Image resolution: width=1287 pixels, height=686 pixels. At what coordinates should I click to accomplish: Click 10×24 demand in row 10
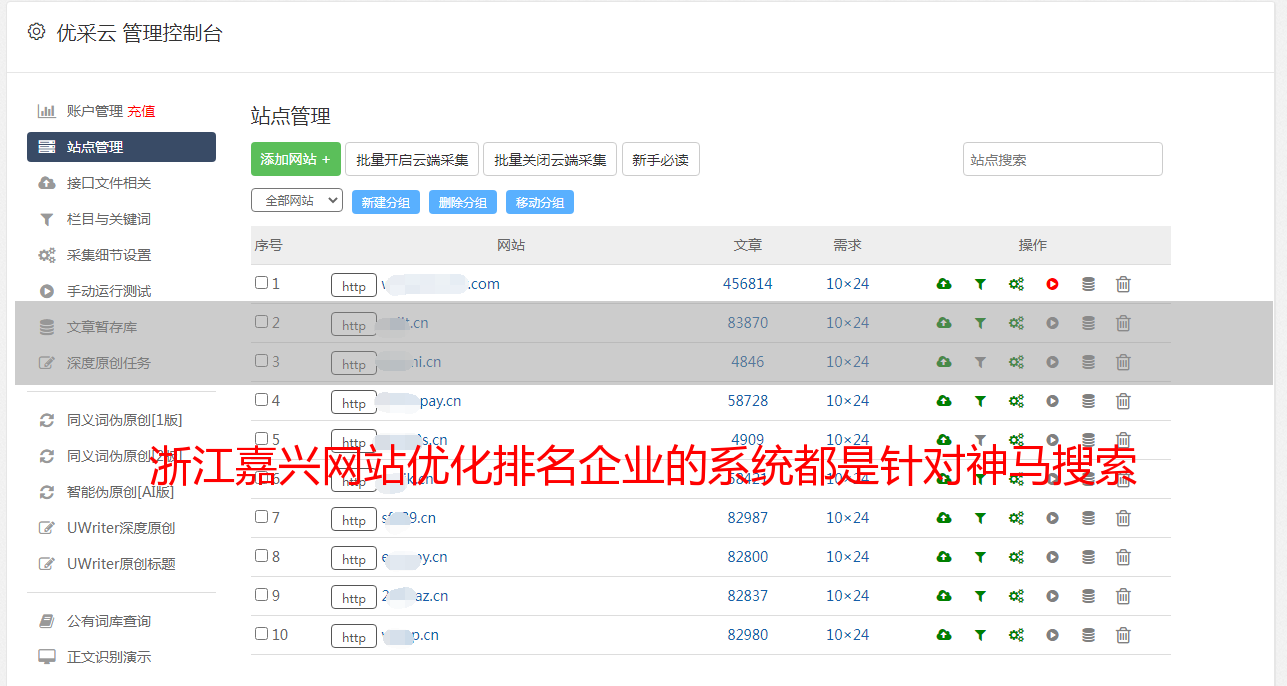tap(848, 635)
